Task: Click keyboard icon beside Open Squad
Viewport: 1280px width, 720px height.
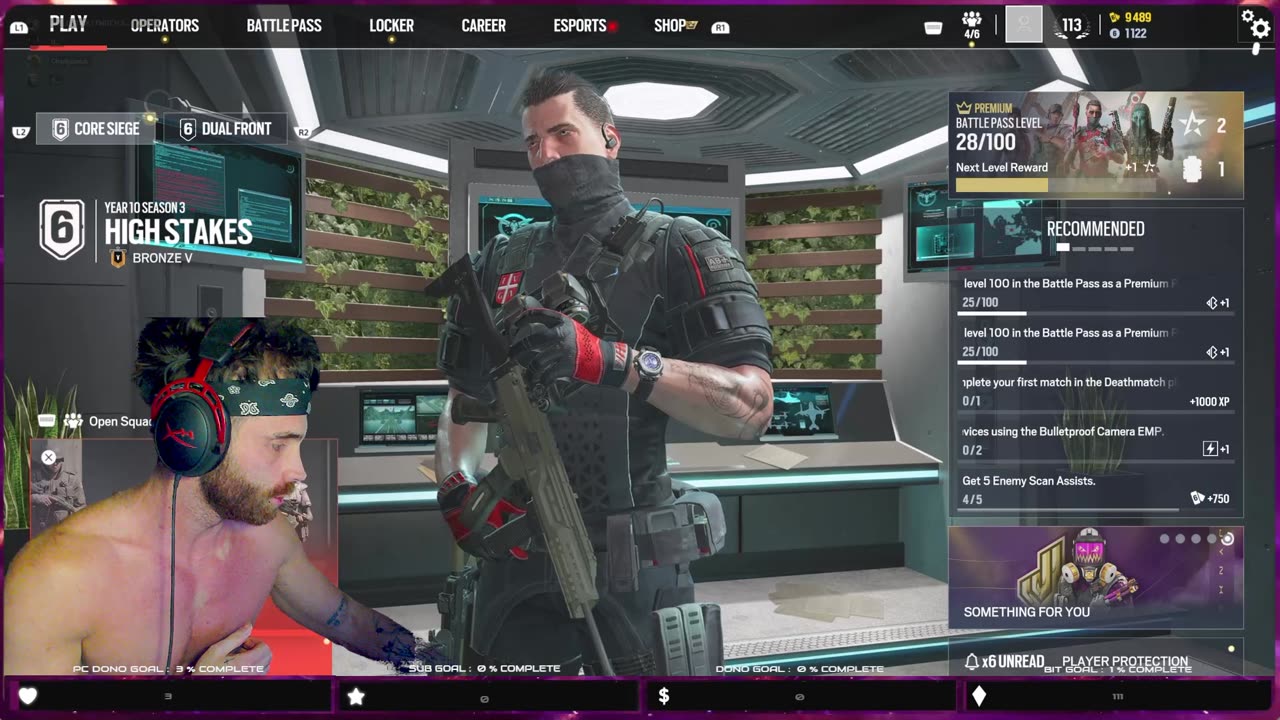Action: [46, 421]
